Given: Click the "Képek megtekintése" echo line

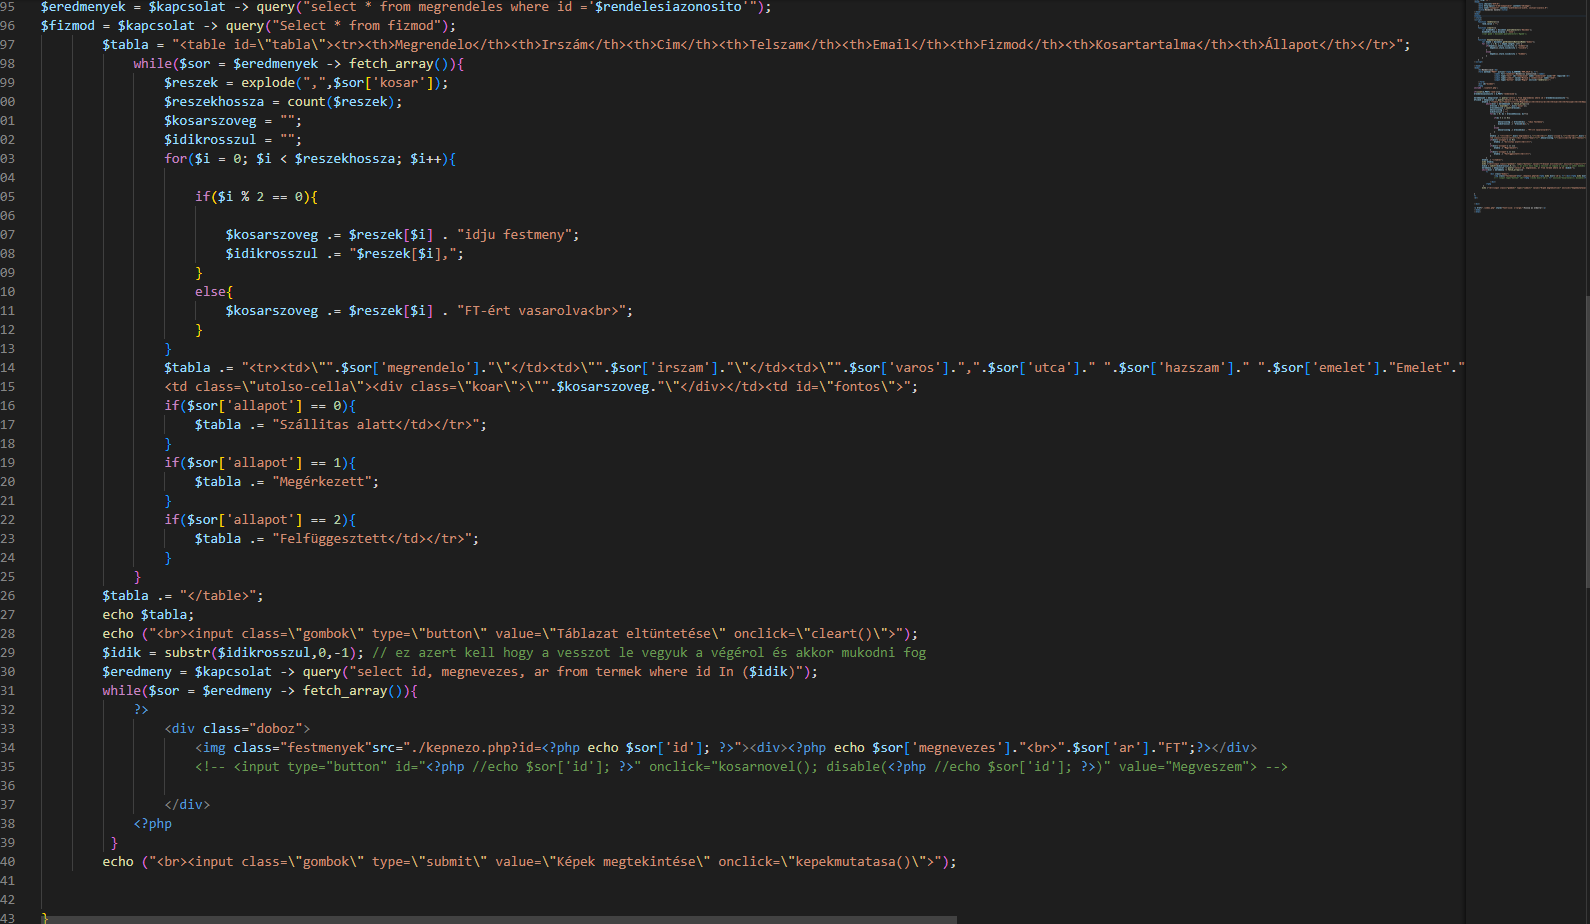Looking at the screenshot, I should click(x=529, y=862).
